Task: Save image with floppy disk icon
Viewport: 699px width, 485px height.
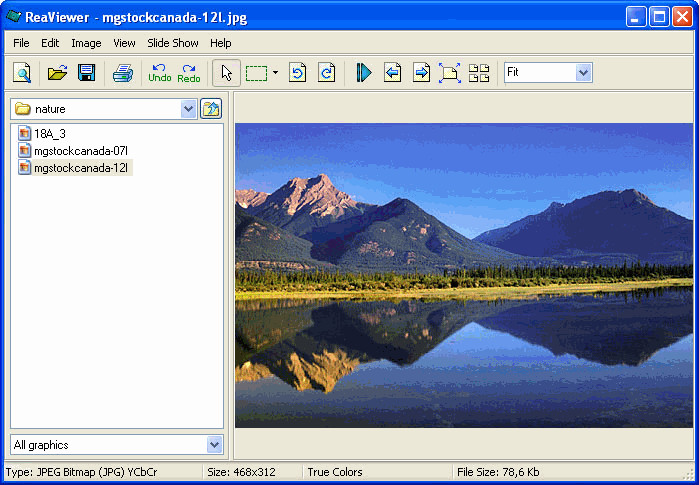Action: (x=86, y=73)
